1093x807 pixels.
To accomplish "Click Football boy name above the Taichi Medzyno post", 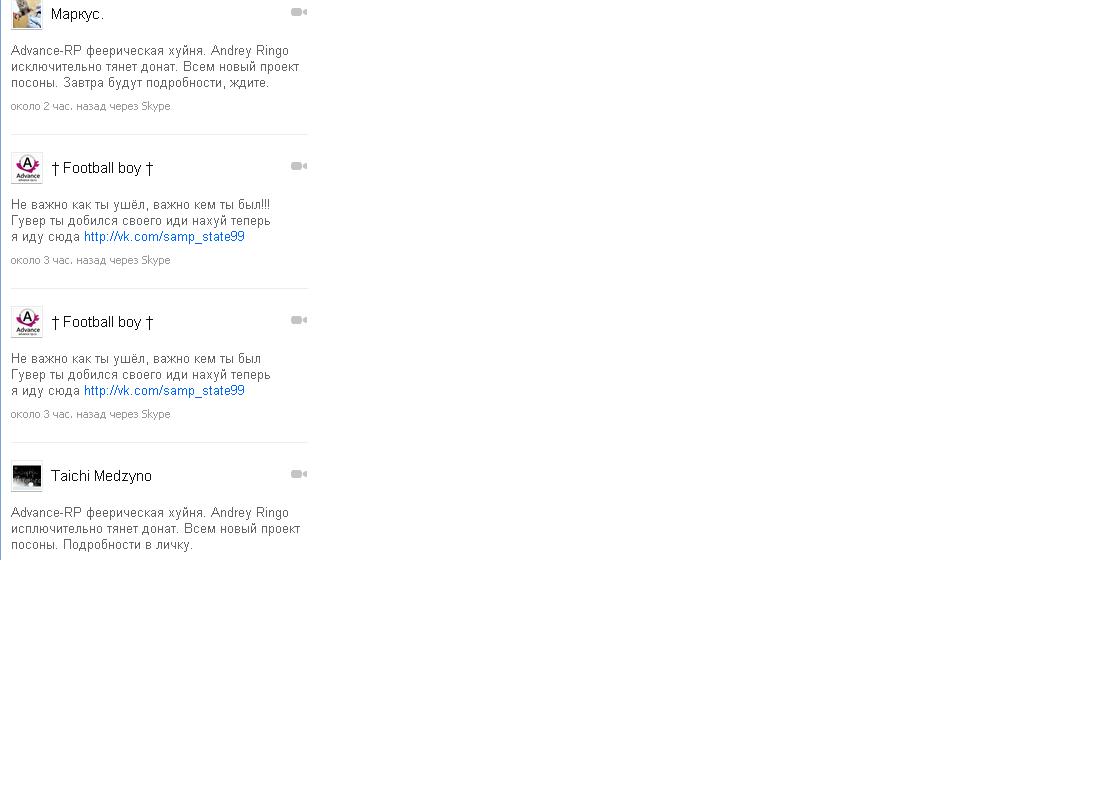I will (102, 322).
